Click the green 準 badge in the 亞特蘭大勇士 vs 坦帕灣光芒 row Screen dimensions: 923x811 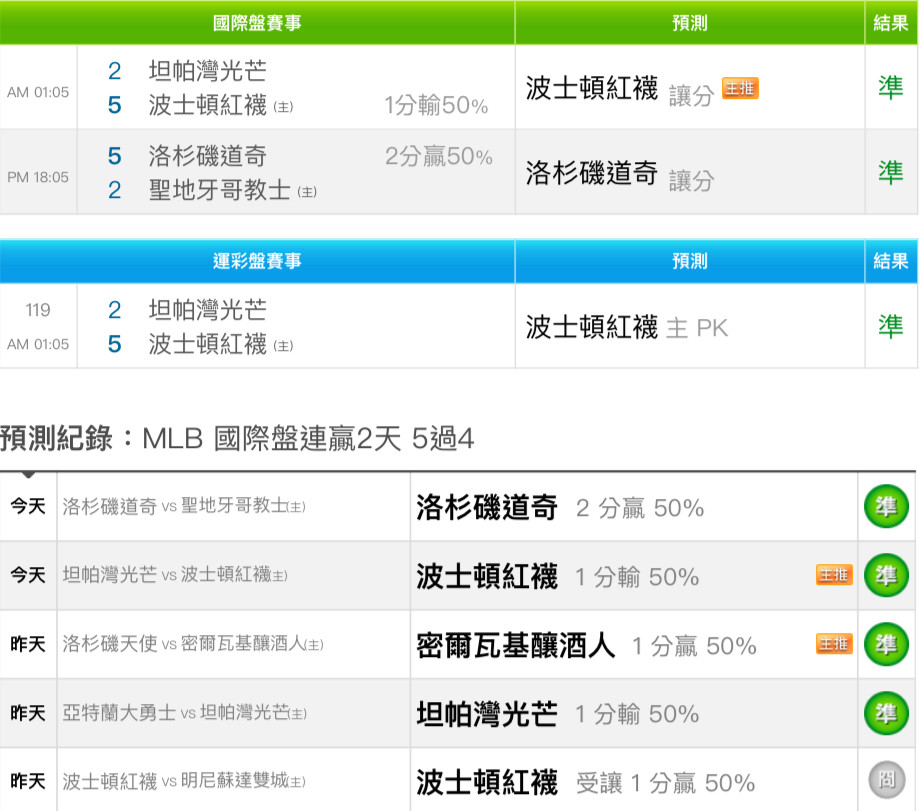pyautogui.click(x=886, y=713)
